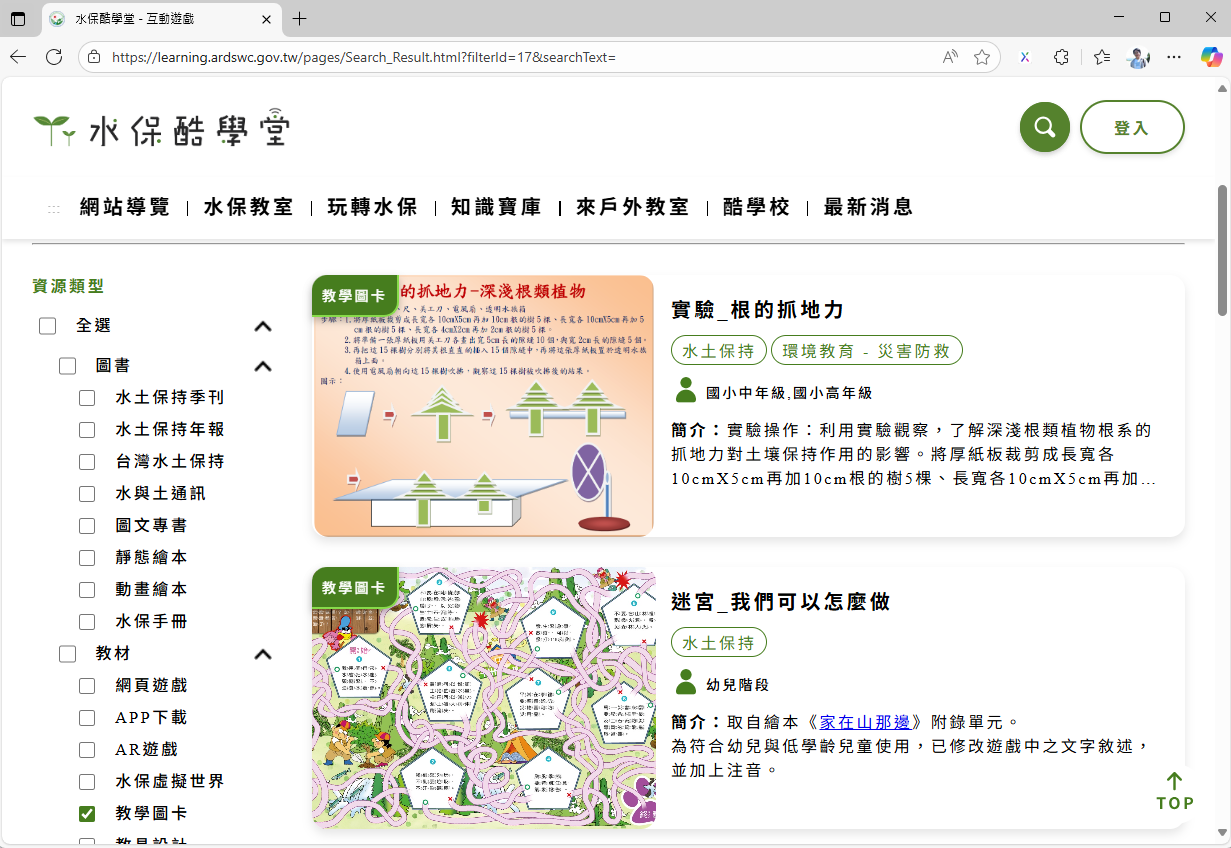Screen dimensions: 1231x848
Task: Enable the 水土保持季刊 checkbox
Action: (87, 398)
